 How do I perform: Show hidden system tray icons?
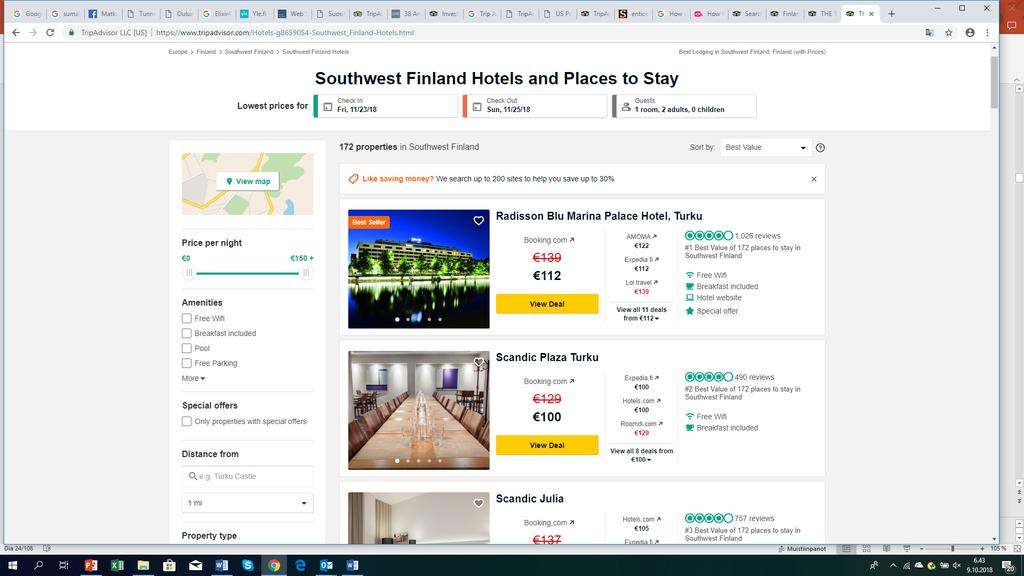pyautogui.click(x=893, y=566)
